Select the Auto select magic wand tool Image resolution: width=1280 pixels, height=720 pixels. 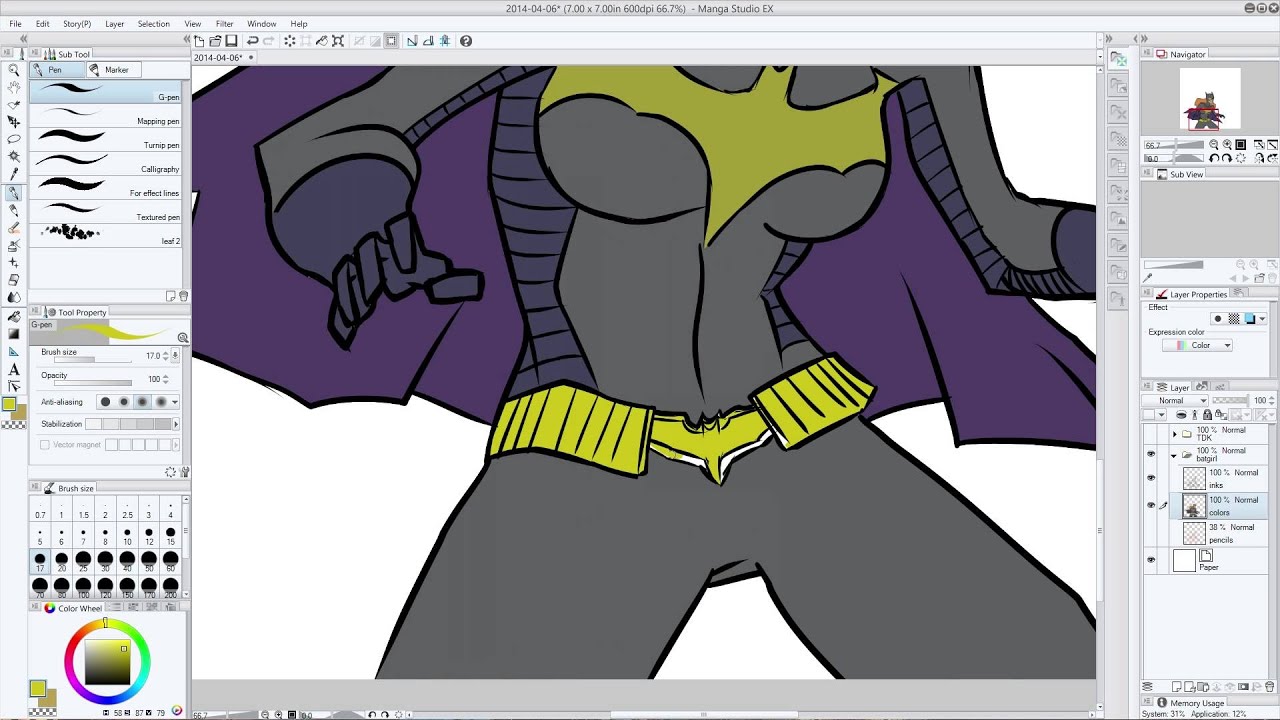[x=14, y=157]
